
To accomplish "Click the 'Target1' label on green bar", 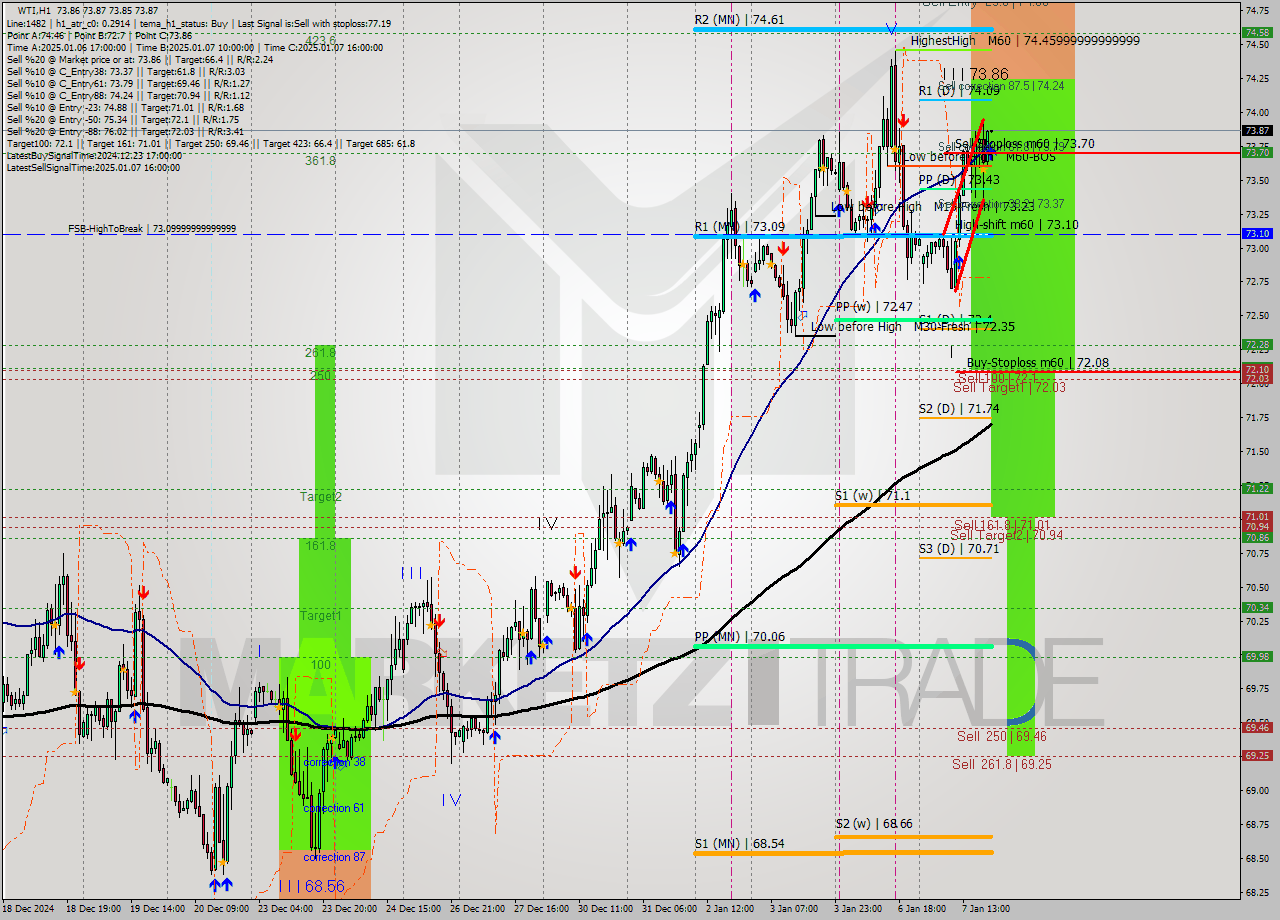I will pos(321,616).
